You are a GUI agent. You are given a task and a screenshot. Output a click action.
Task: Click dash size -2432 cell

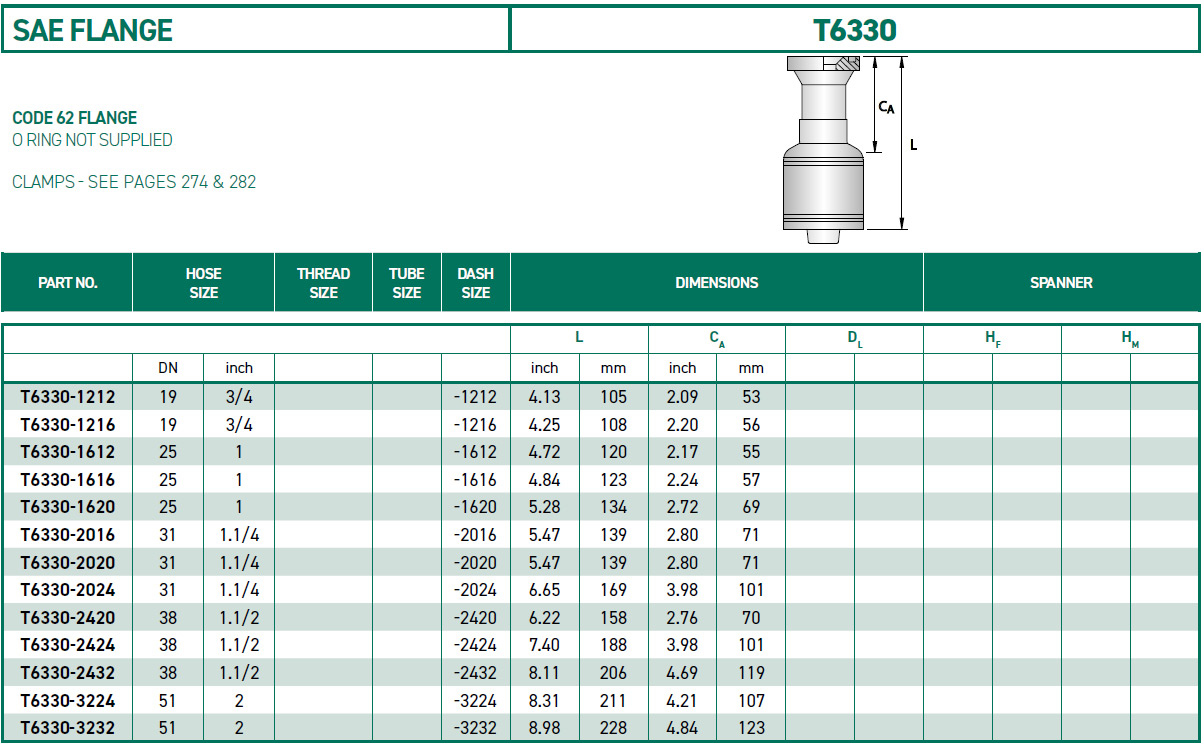pos(475,673)
